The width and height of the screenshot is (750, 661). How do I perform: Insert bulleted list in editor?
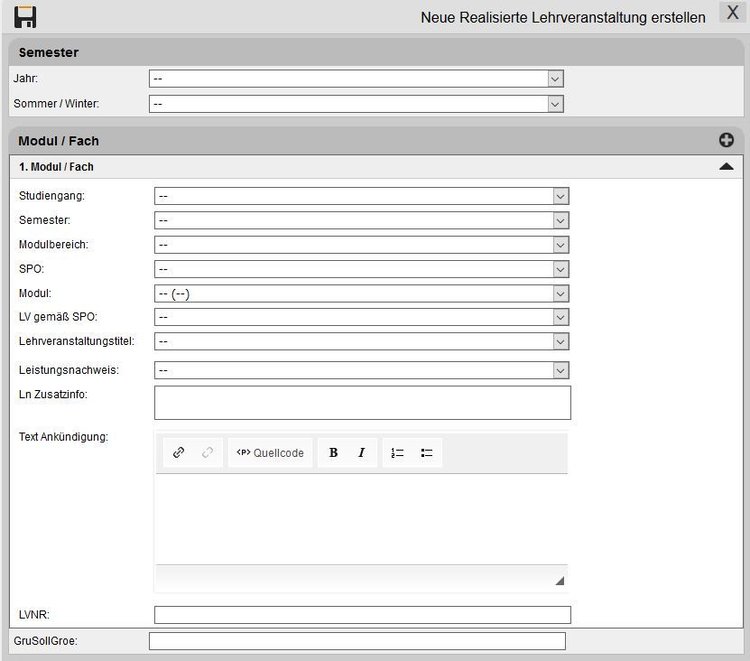[427, 453]
